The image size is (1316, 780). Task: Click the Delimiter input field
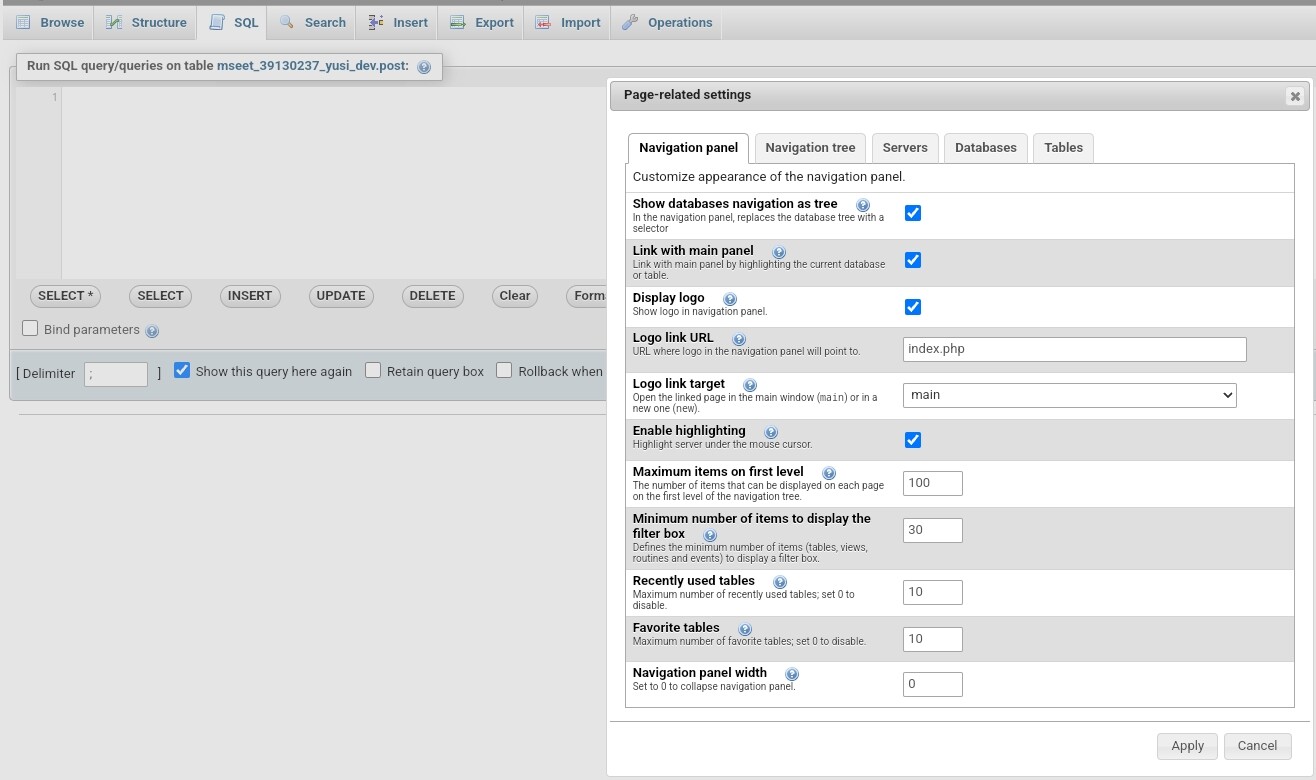[116, 374]
